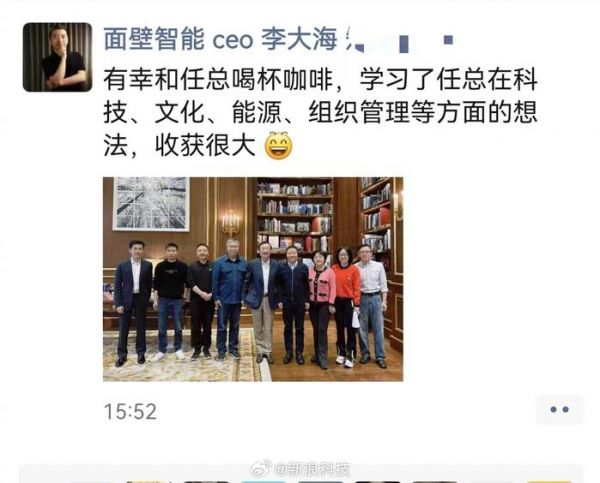Click the man in the suit, far left
This screenshot has width=600, height=483.
tap(132, 302)
